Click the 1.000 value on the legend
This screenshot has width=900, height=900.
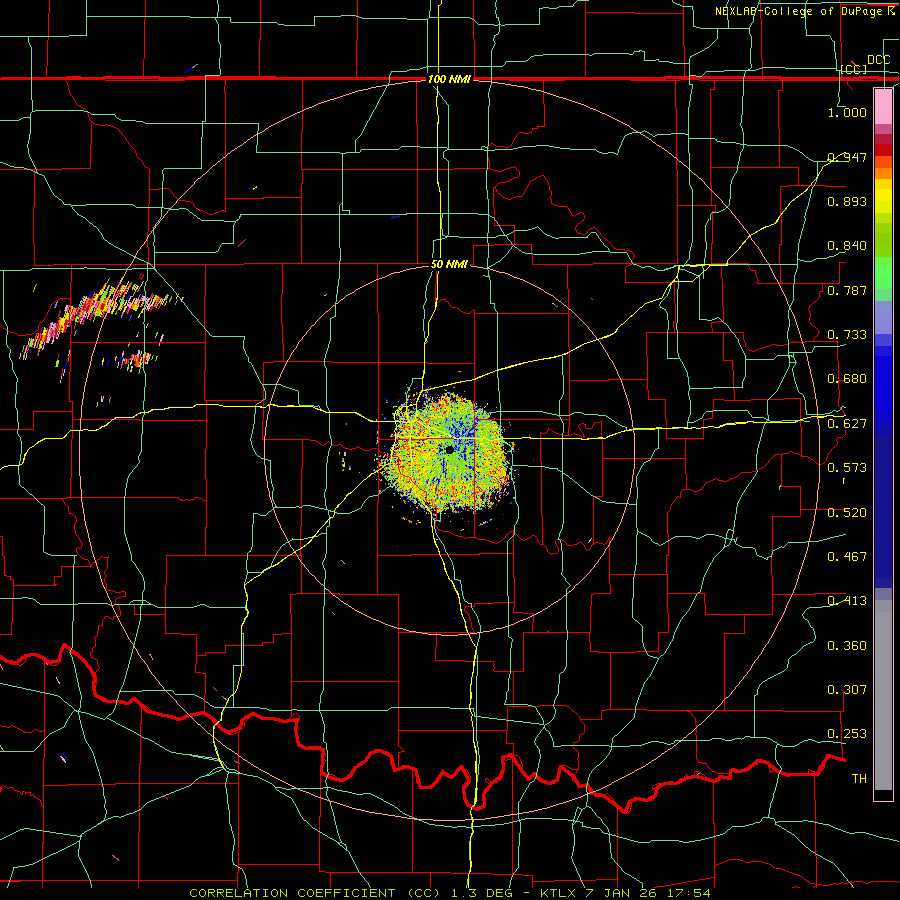[847, 112]
